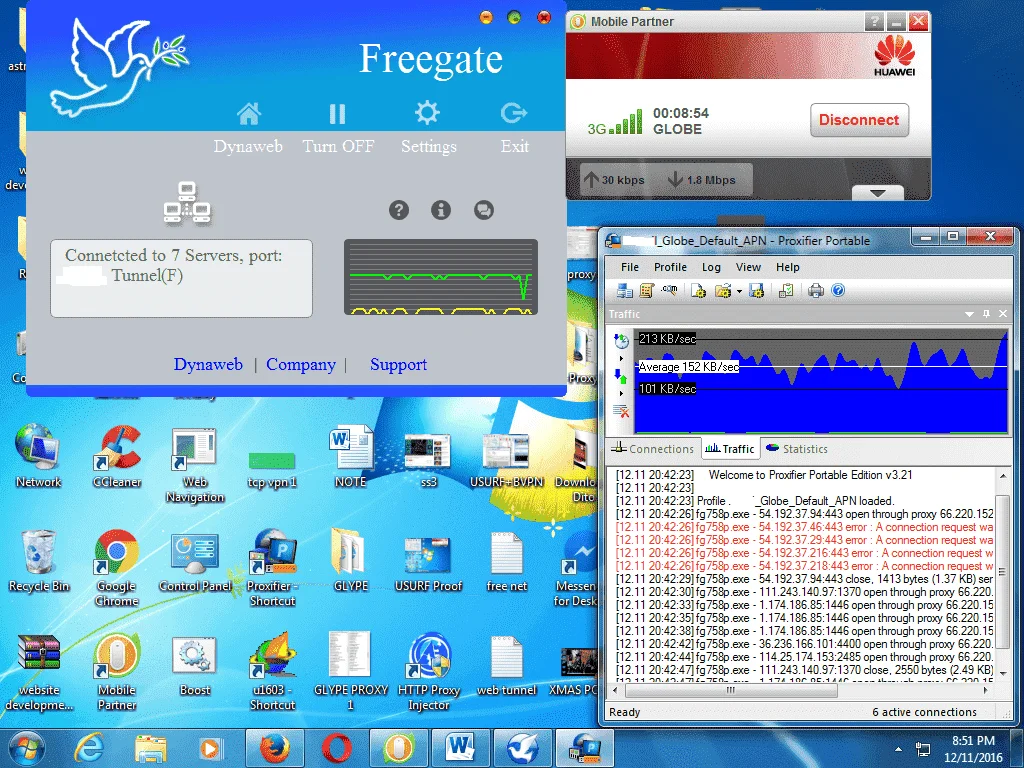Open the Proxy Checker clipboard icon

coord(786,291)
